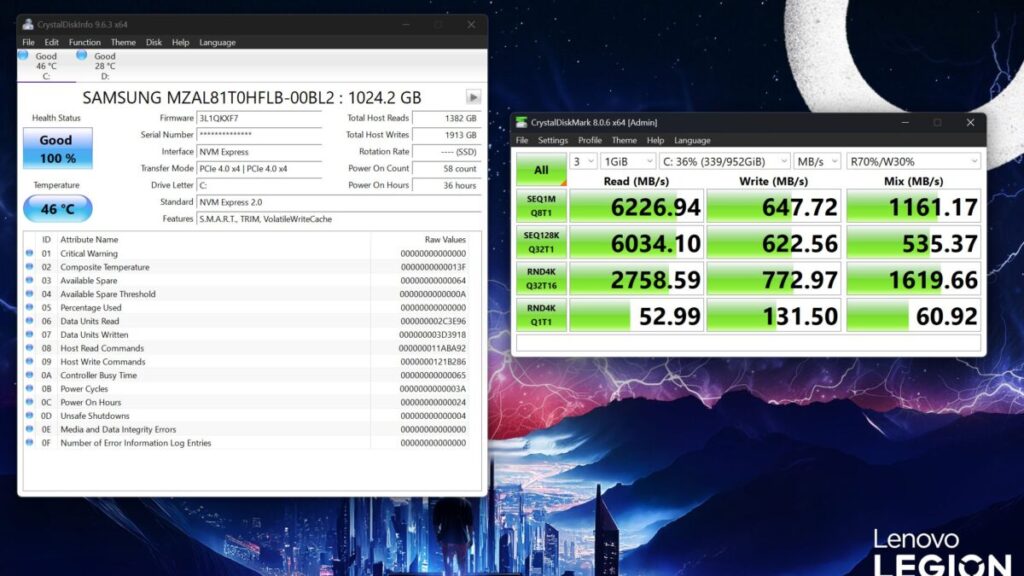Open unit dropdown showing MB/s

click(817, 161)
